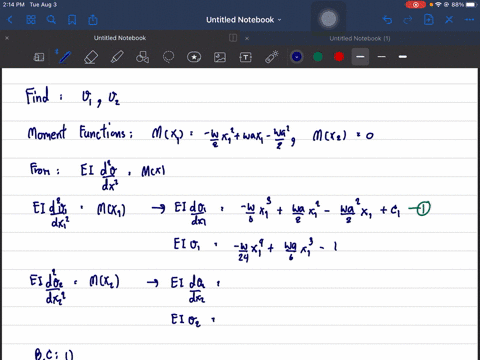This screenshot has width=480, height=360.
Task: Select the thickest stroke width
Action: [x=403, y=57]
